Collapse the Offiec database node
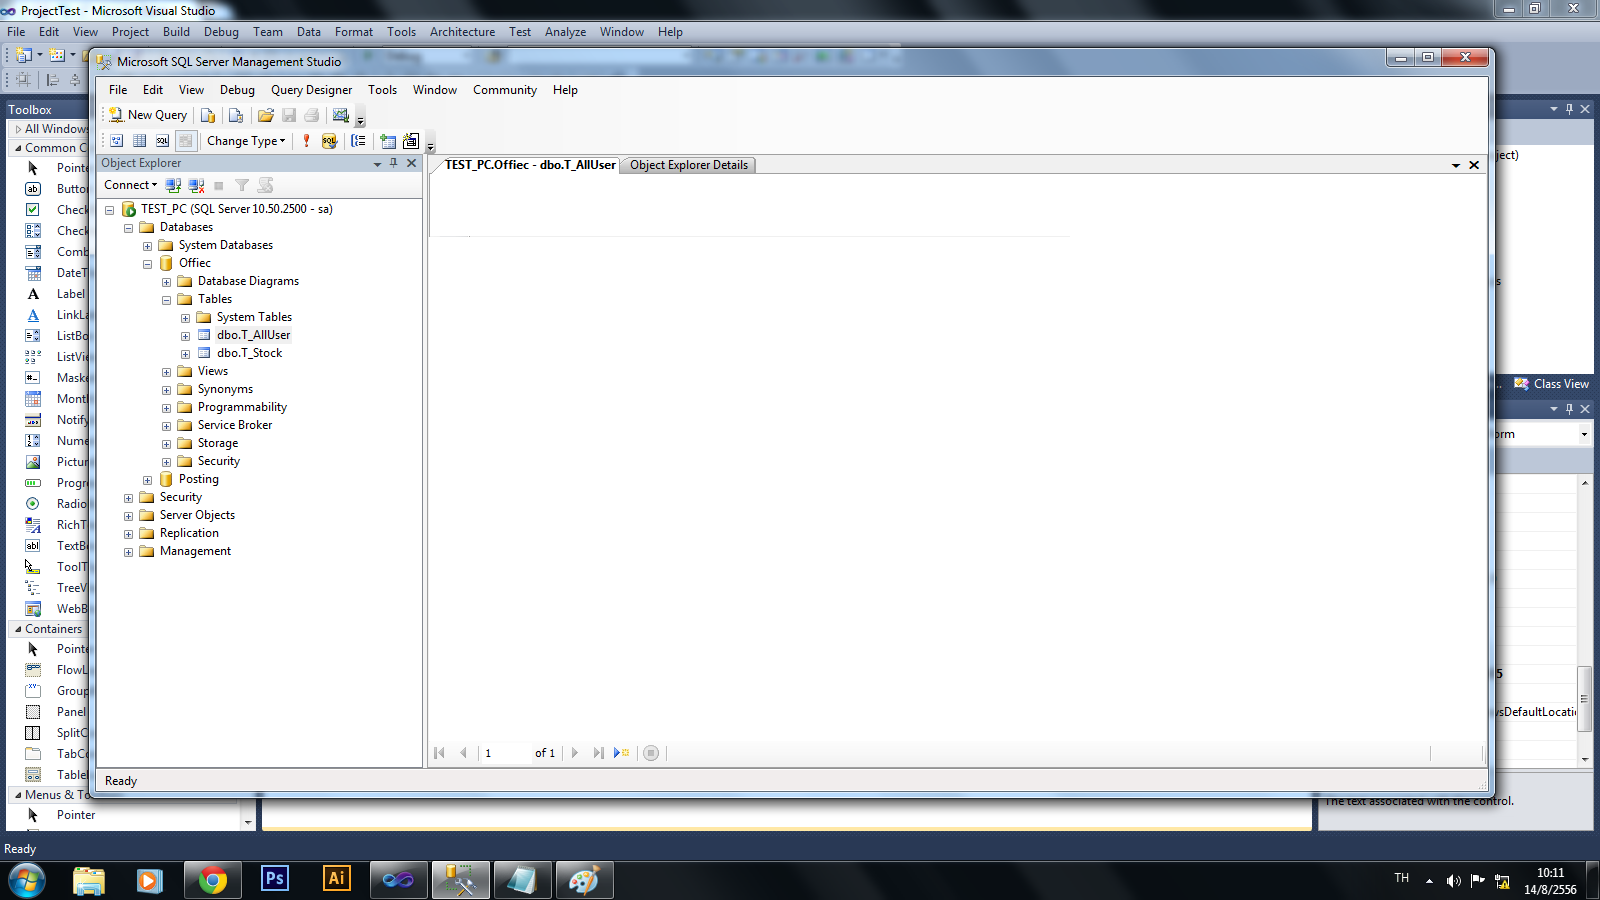This screenshot has width=1600, height=900. click(x=148, y=264)
